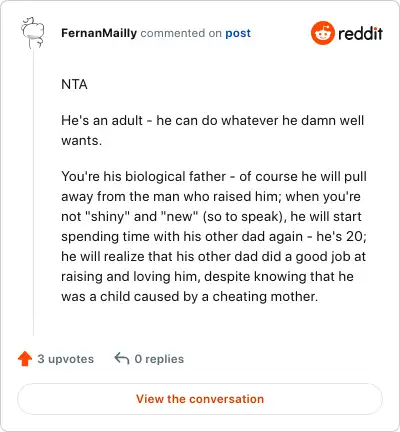Click the orange Reddit Snoo logo
Image resolution: width=400 pixels, height=432 pixels.
click(x=322, y=33)
